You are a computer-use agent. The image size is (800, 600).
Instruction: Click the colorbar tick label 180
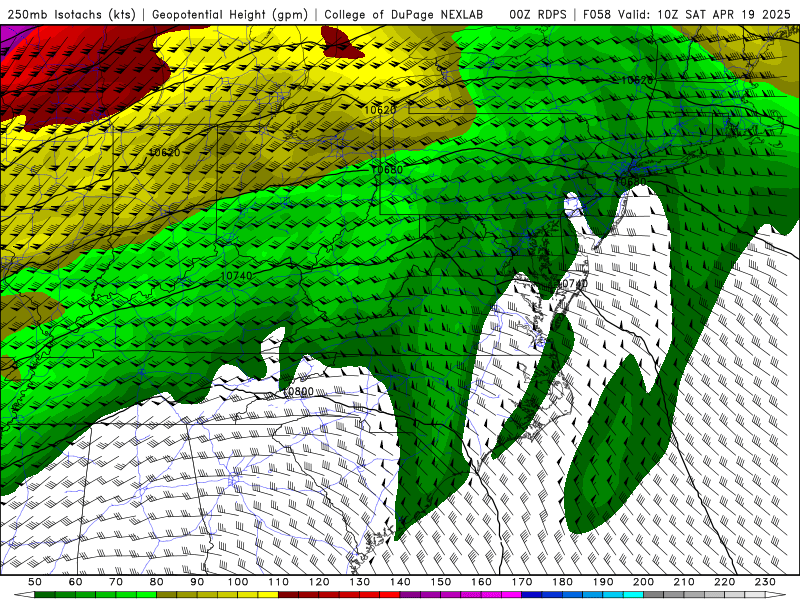pos(562,582)
